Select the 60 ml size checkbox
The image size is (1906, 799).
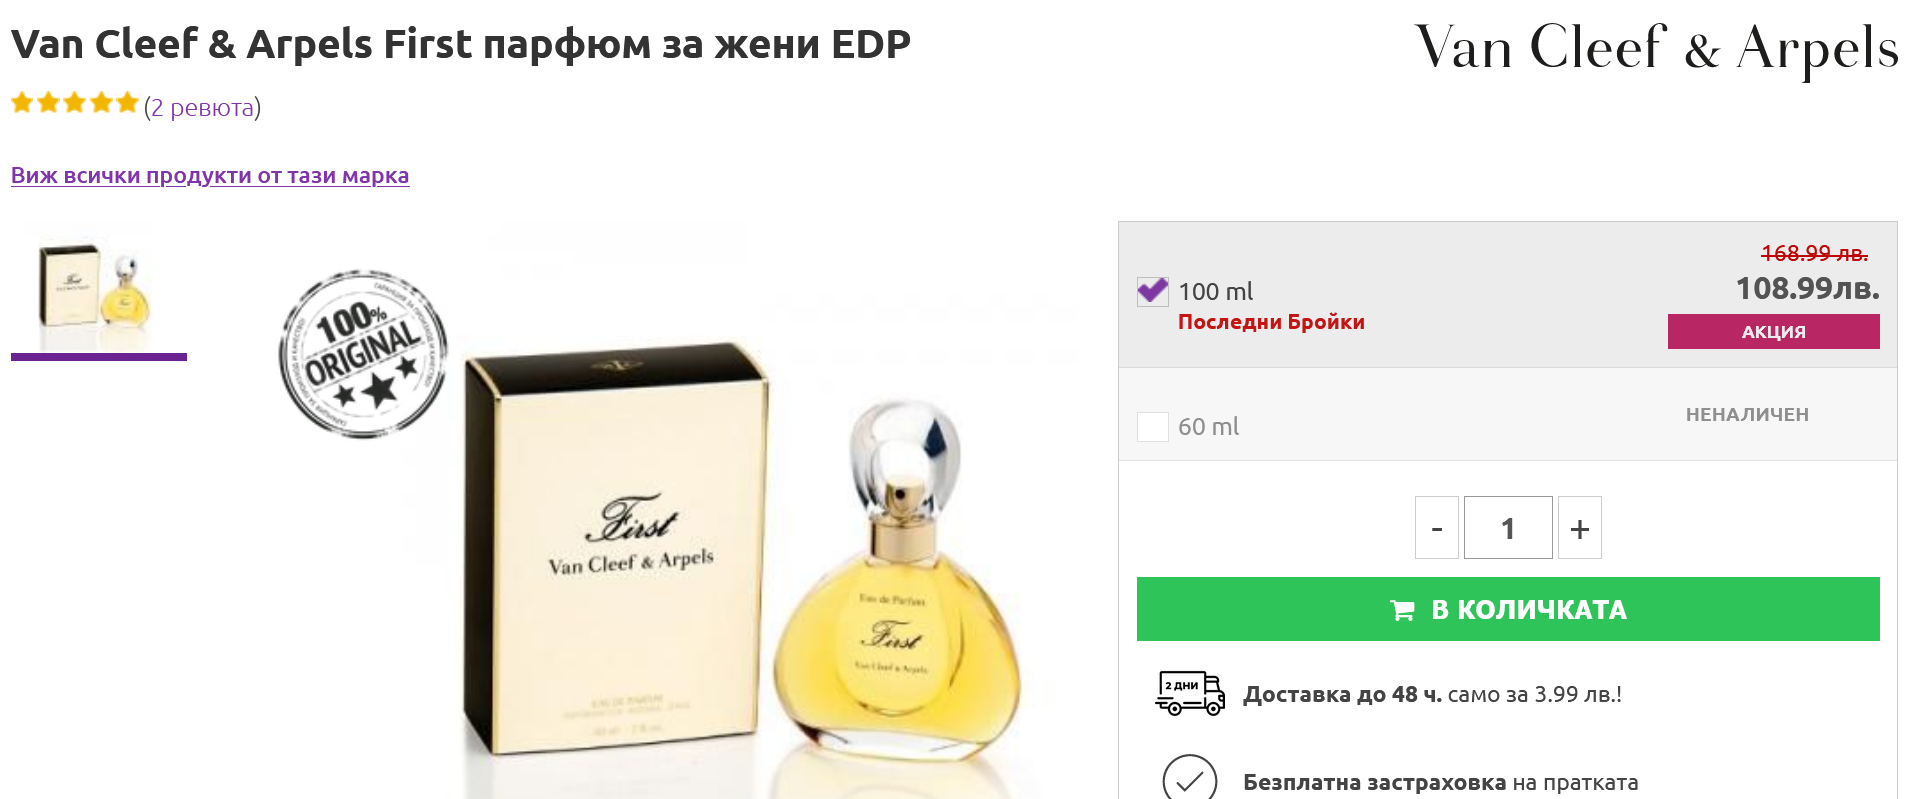(x=1153, y=426)
